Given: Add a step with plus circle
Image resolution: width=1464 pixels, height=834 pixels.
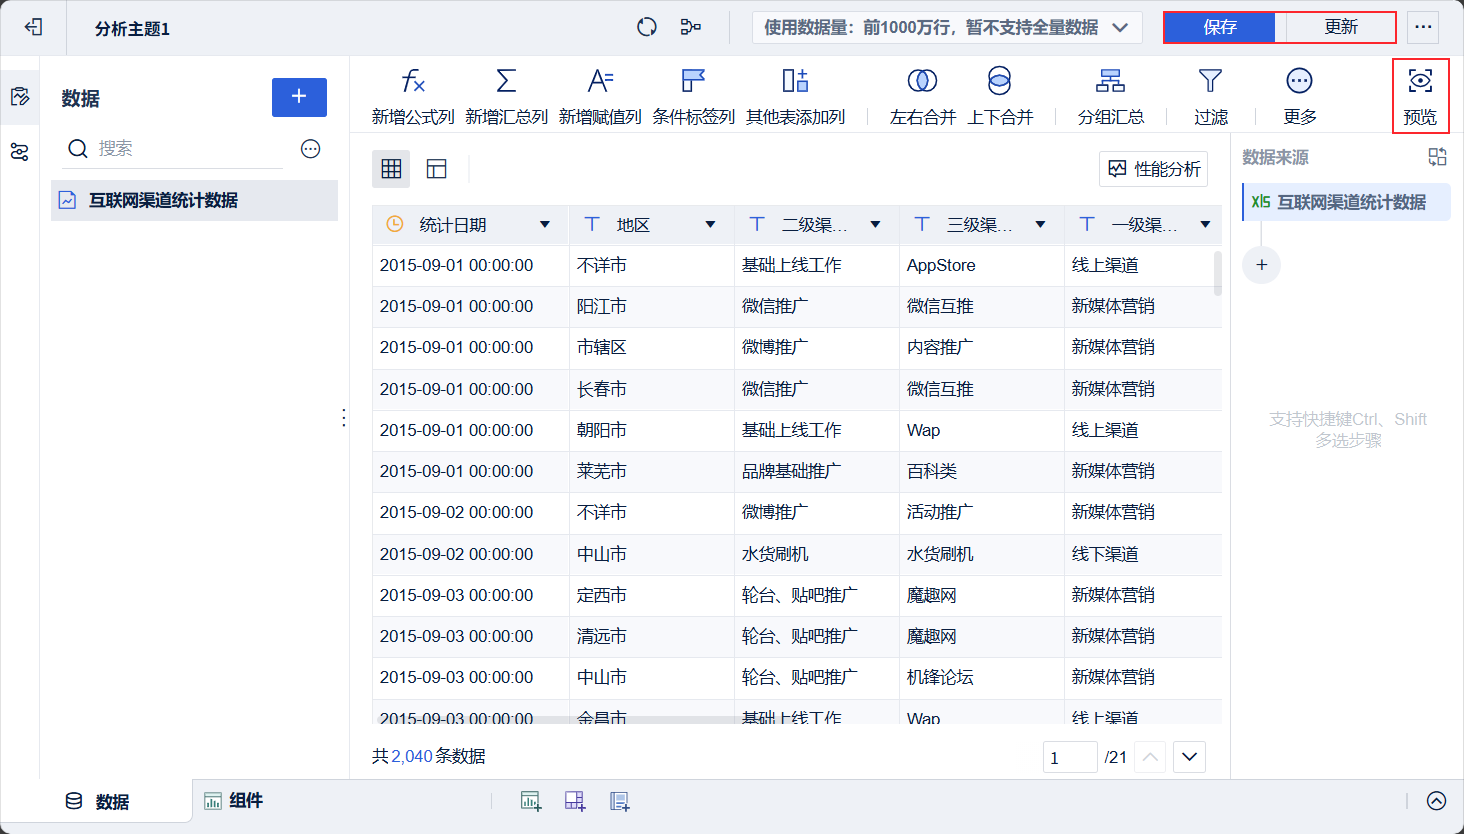Looking at the screenshot, I should click(x=1261, y=265).
